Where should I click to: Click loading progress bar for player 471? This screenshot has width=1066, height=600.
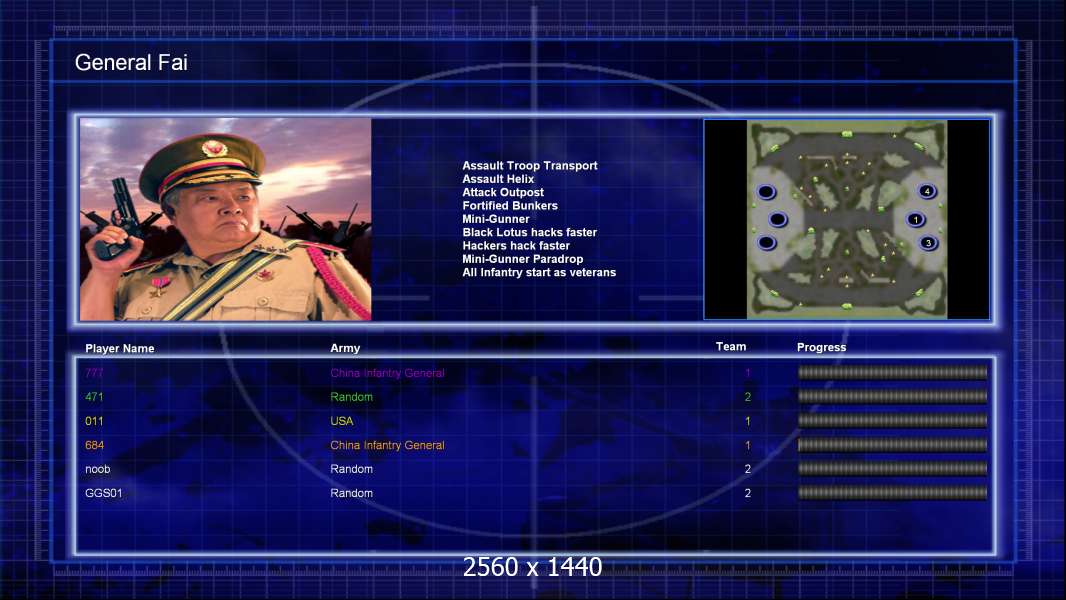[x=893, y=396]
